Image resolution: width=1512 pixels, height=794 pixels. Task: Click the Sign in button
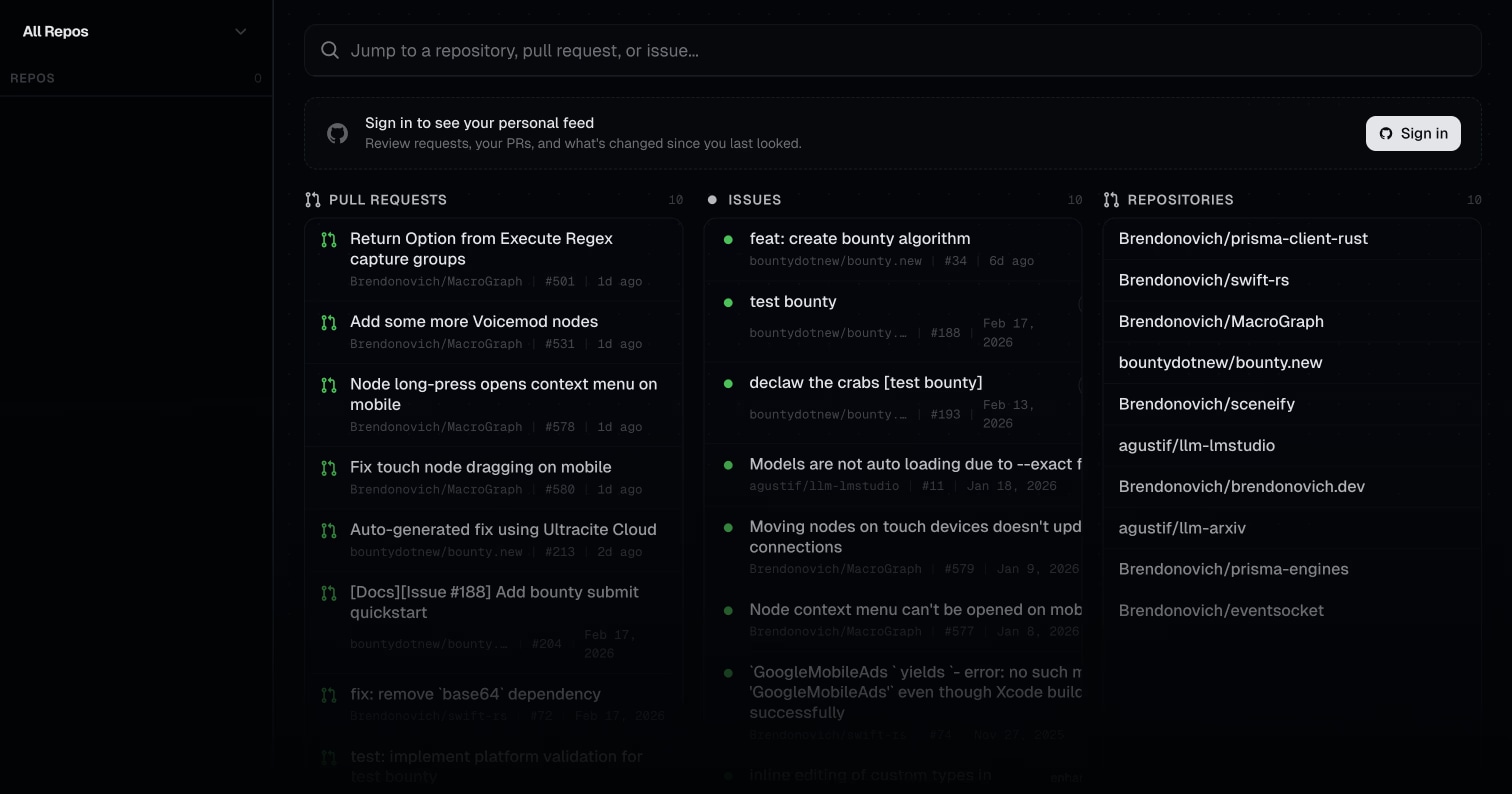click(x=1413, y=134)
